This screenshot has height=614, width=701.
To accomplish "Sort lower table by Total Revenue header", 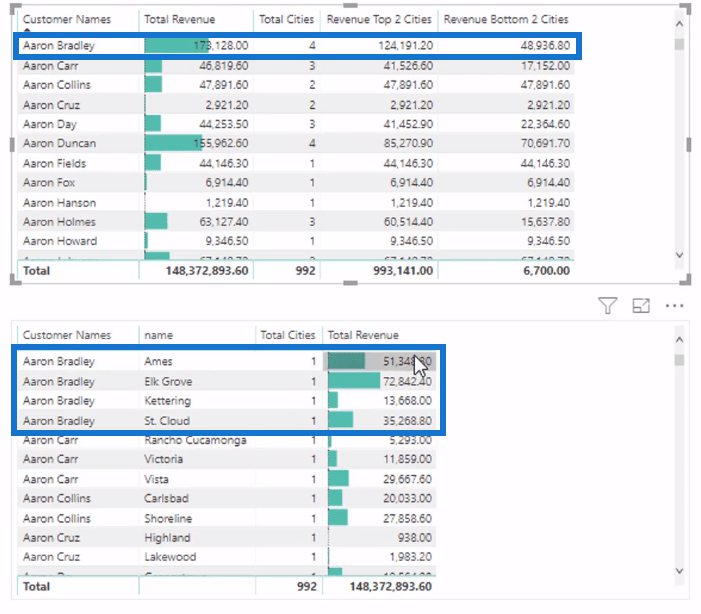I will coord(363,335).
